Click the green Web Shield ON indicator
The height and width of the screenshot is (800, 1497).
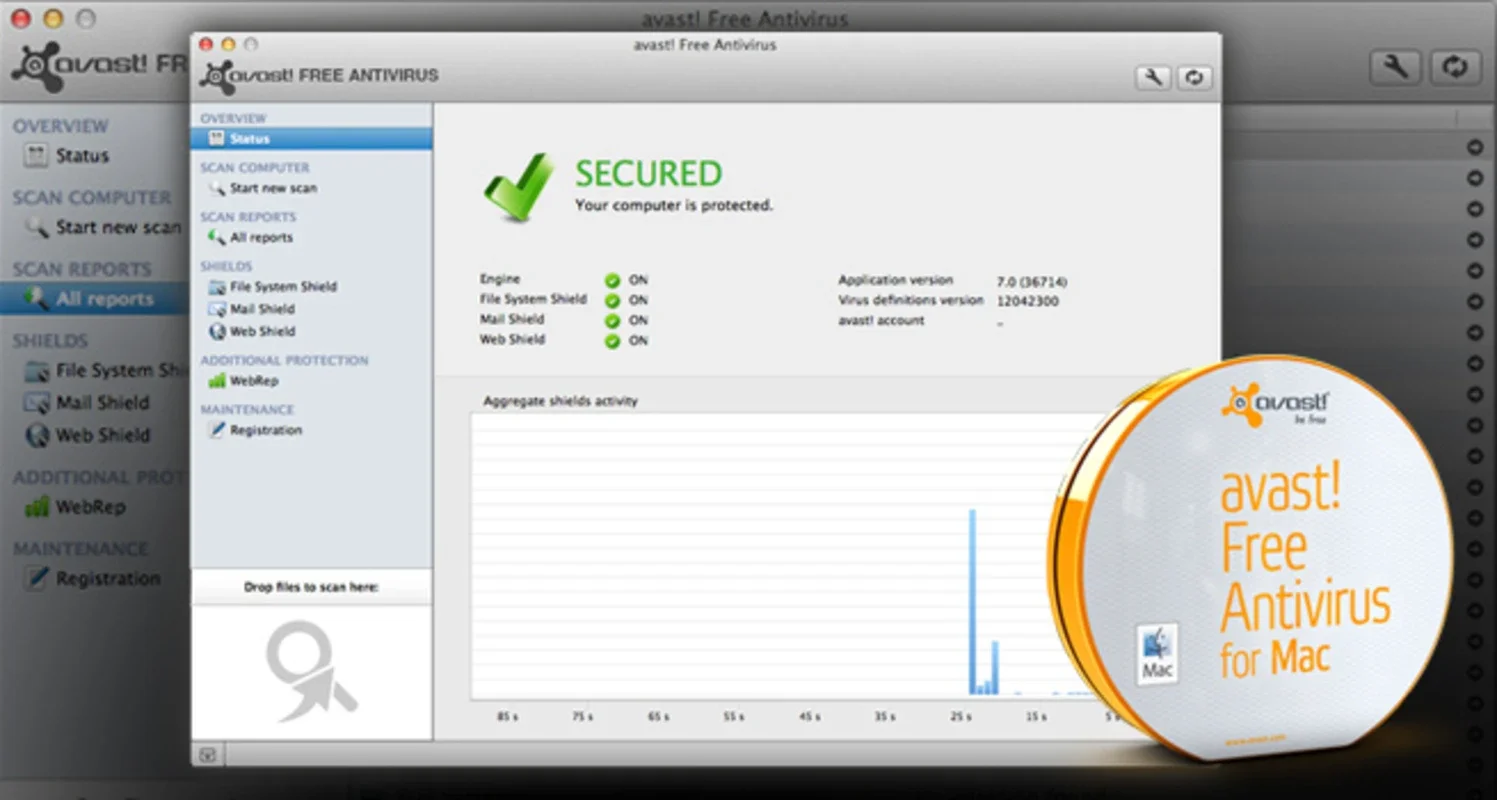(612, 341)
